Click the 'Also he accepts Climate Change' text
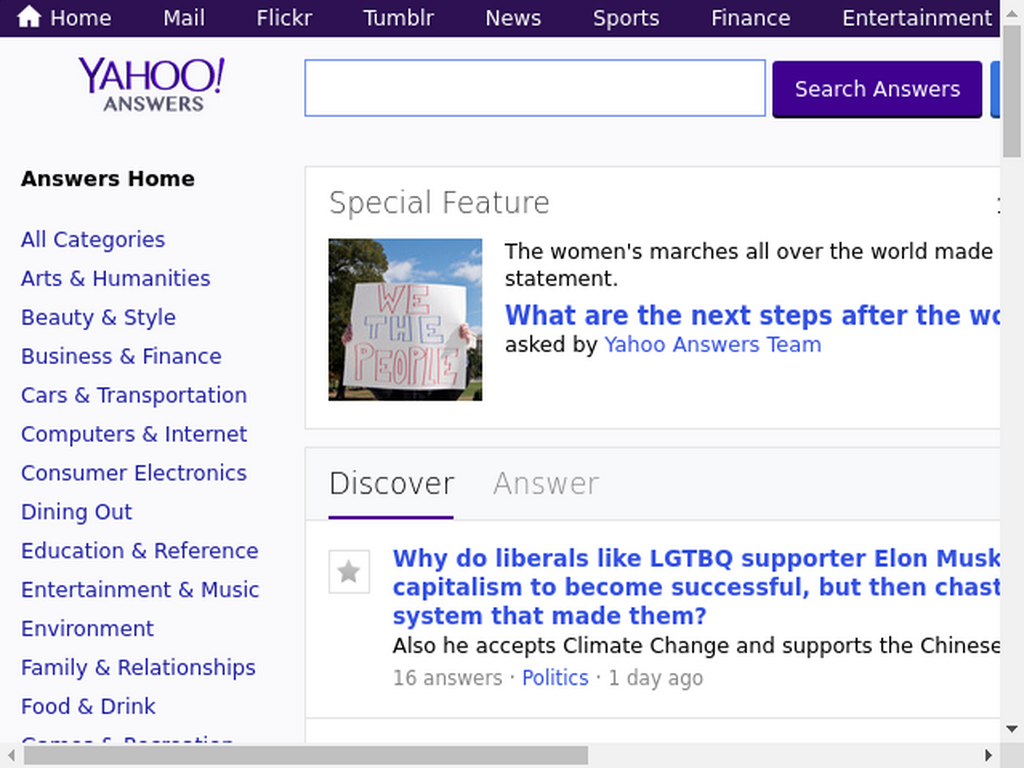This screenshot has height=768, width=1024. tap(696, 645)
